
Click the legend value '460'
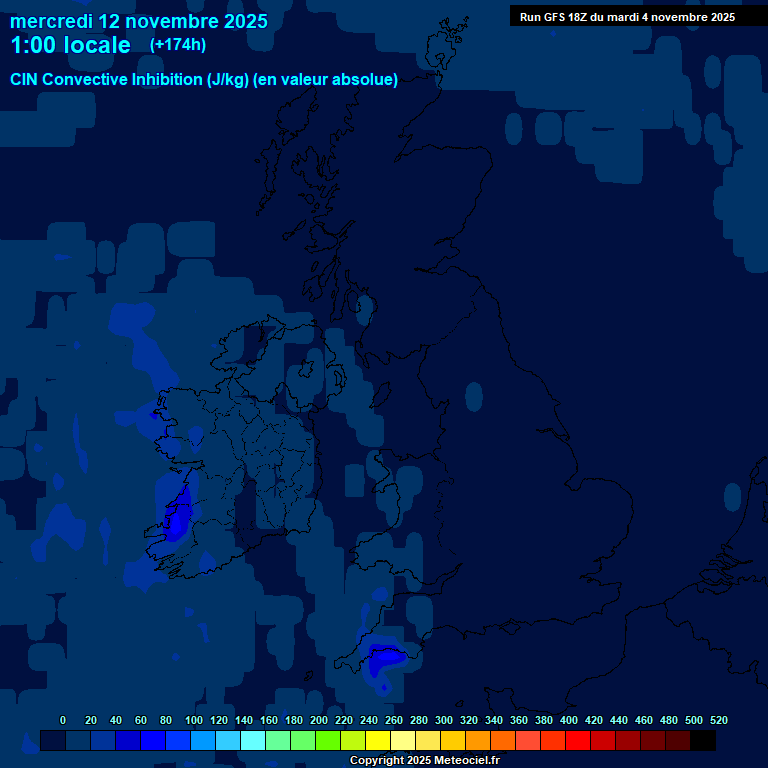pos(644,720)
